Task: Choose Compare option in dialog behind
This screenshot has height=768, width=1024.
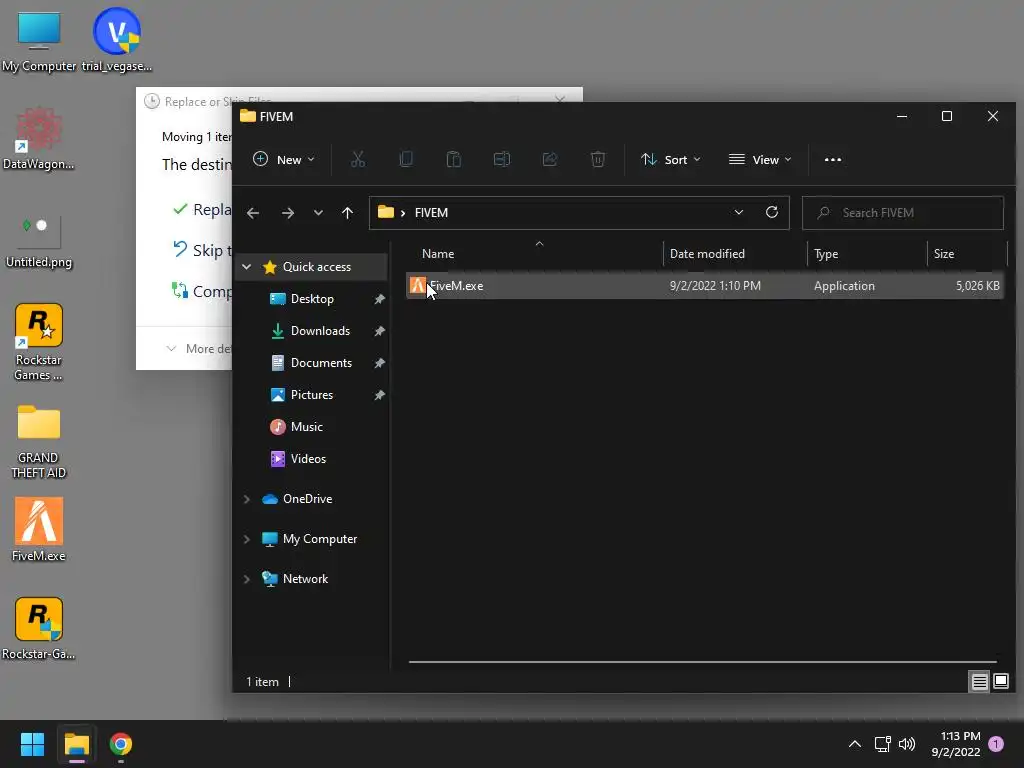Action: pyautogui.click(x=202, y=291)
